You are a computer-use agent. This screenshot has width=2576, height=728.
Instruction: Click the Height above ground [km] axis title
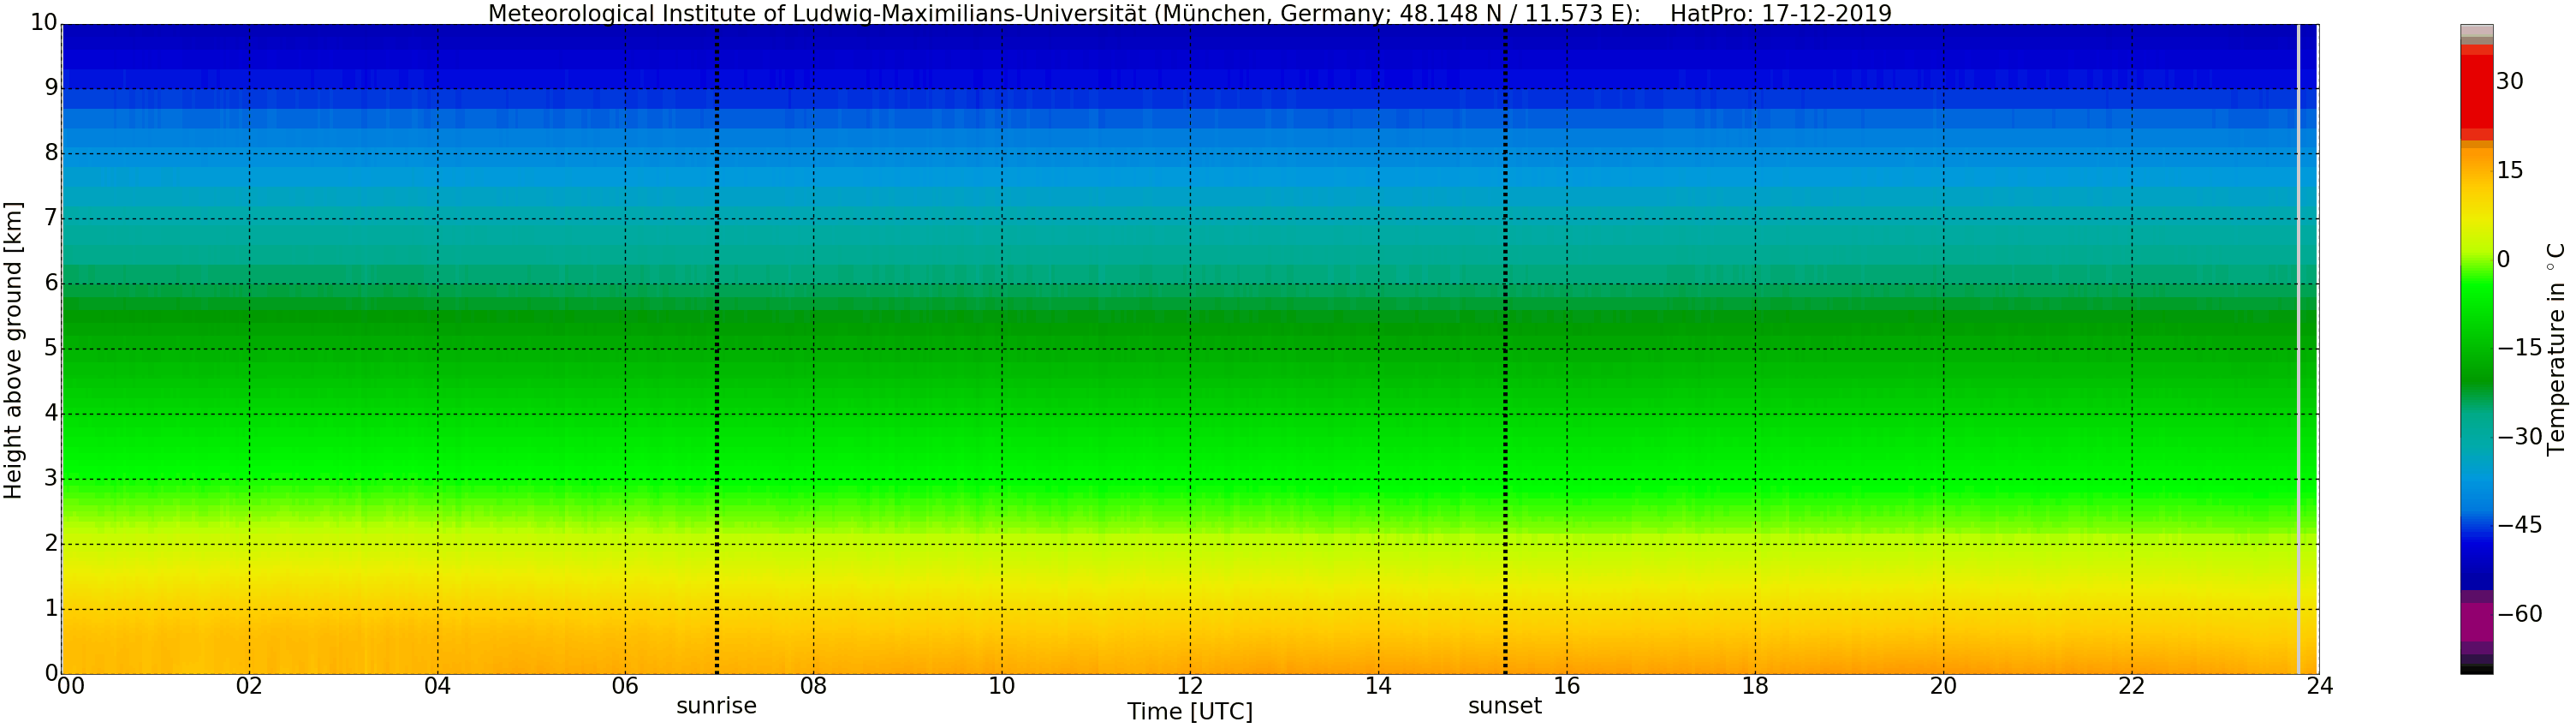point(13,350)
